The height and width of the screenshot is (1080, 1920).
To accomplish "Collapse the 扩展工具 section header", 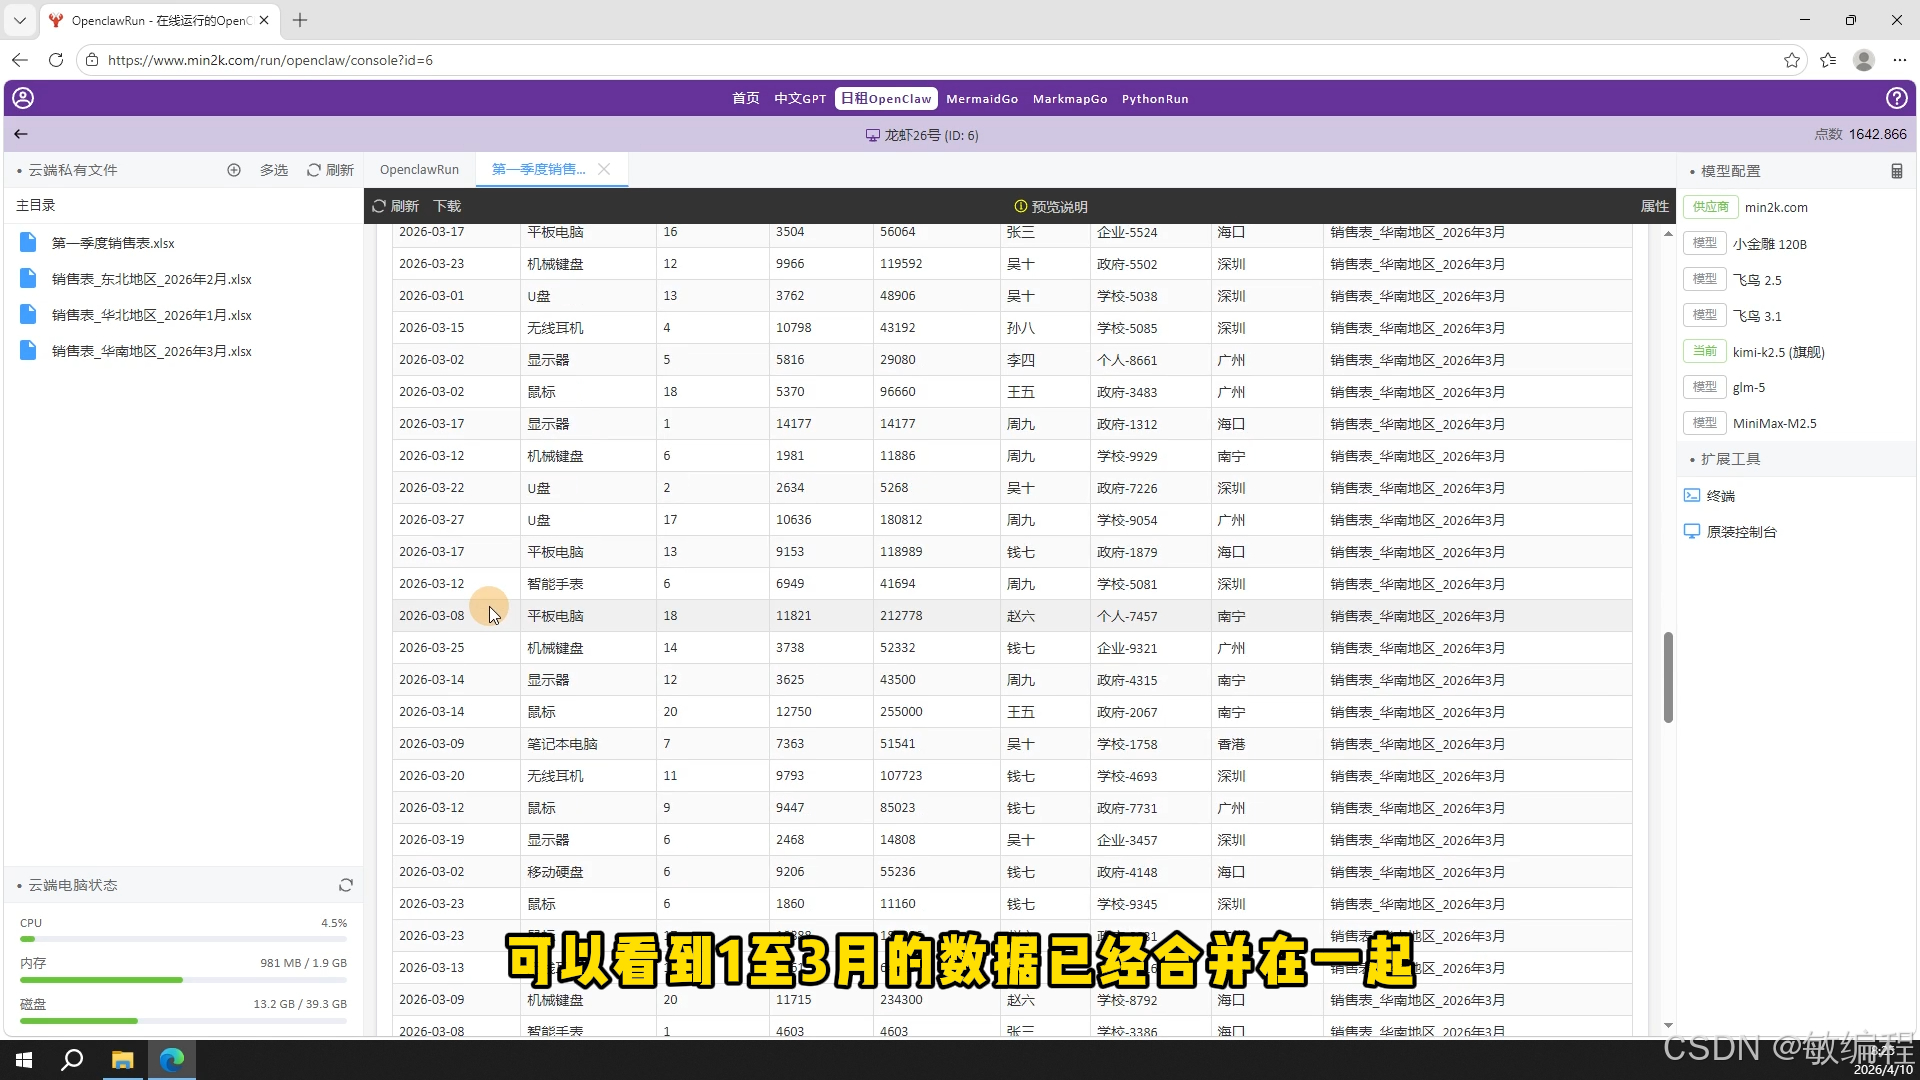I will click(x=1730, y=459).
